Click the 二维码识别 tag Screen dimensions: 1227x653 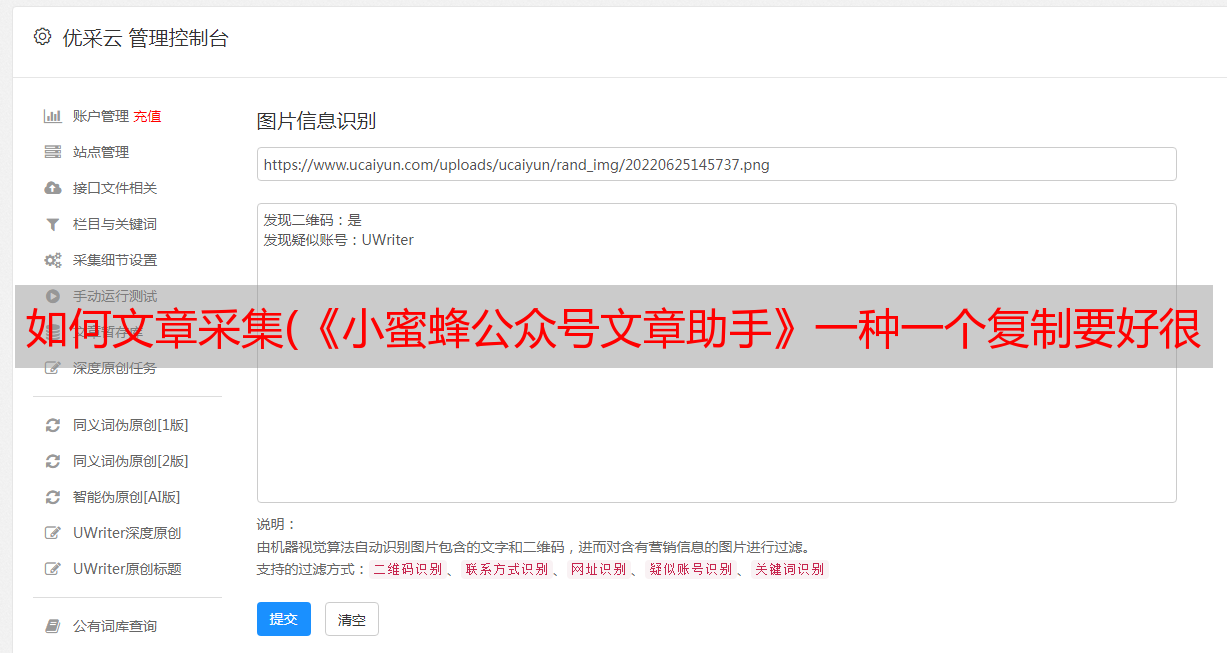click(407, 569)
